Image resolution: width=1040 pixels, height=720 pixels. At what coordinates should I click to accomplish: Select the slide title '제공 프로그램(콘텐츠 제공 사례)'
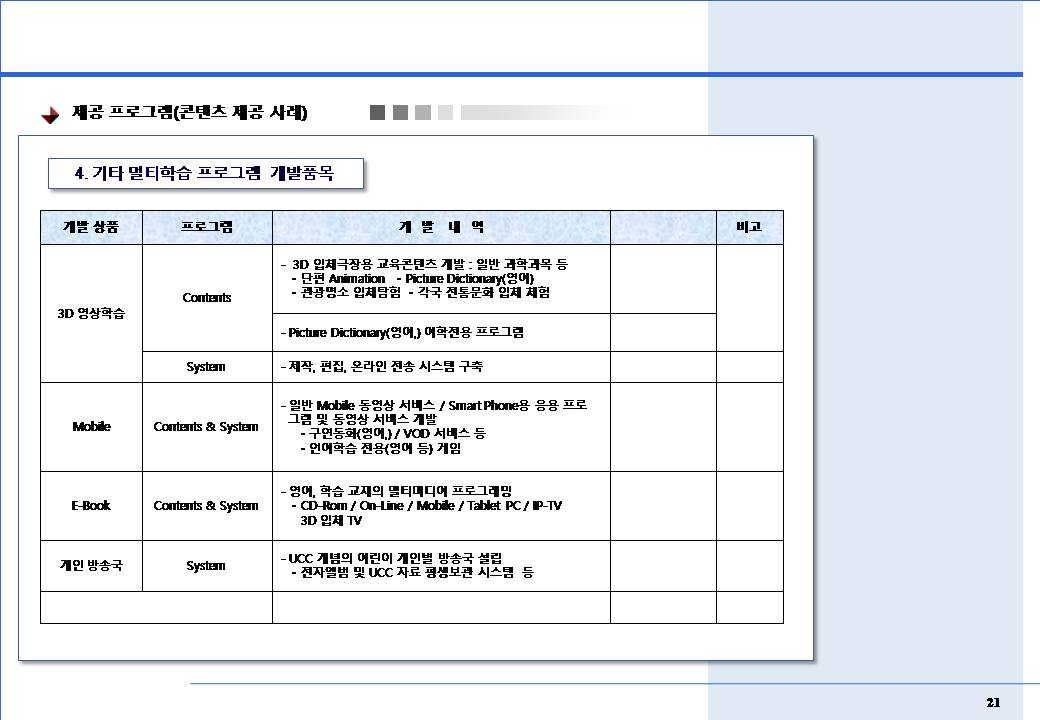[190, 113]
